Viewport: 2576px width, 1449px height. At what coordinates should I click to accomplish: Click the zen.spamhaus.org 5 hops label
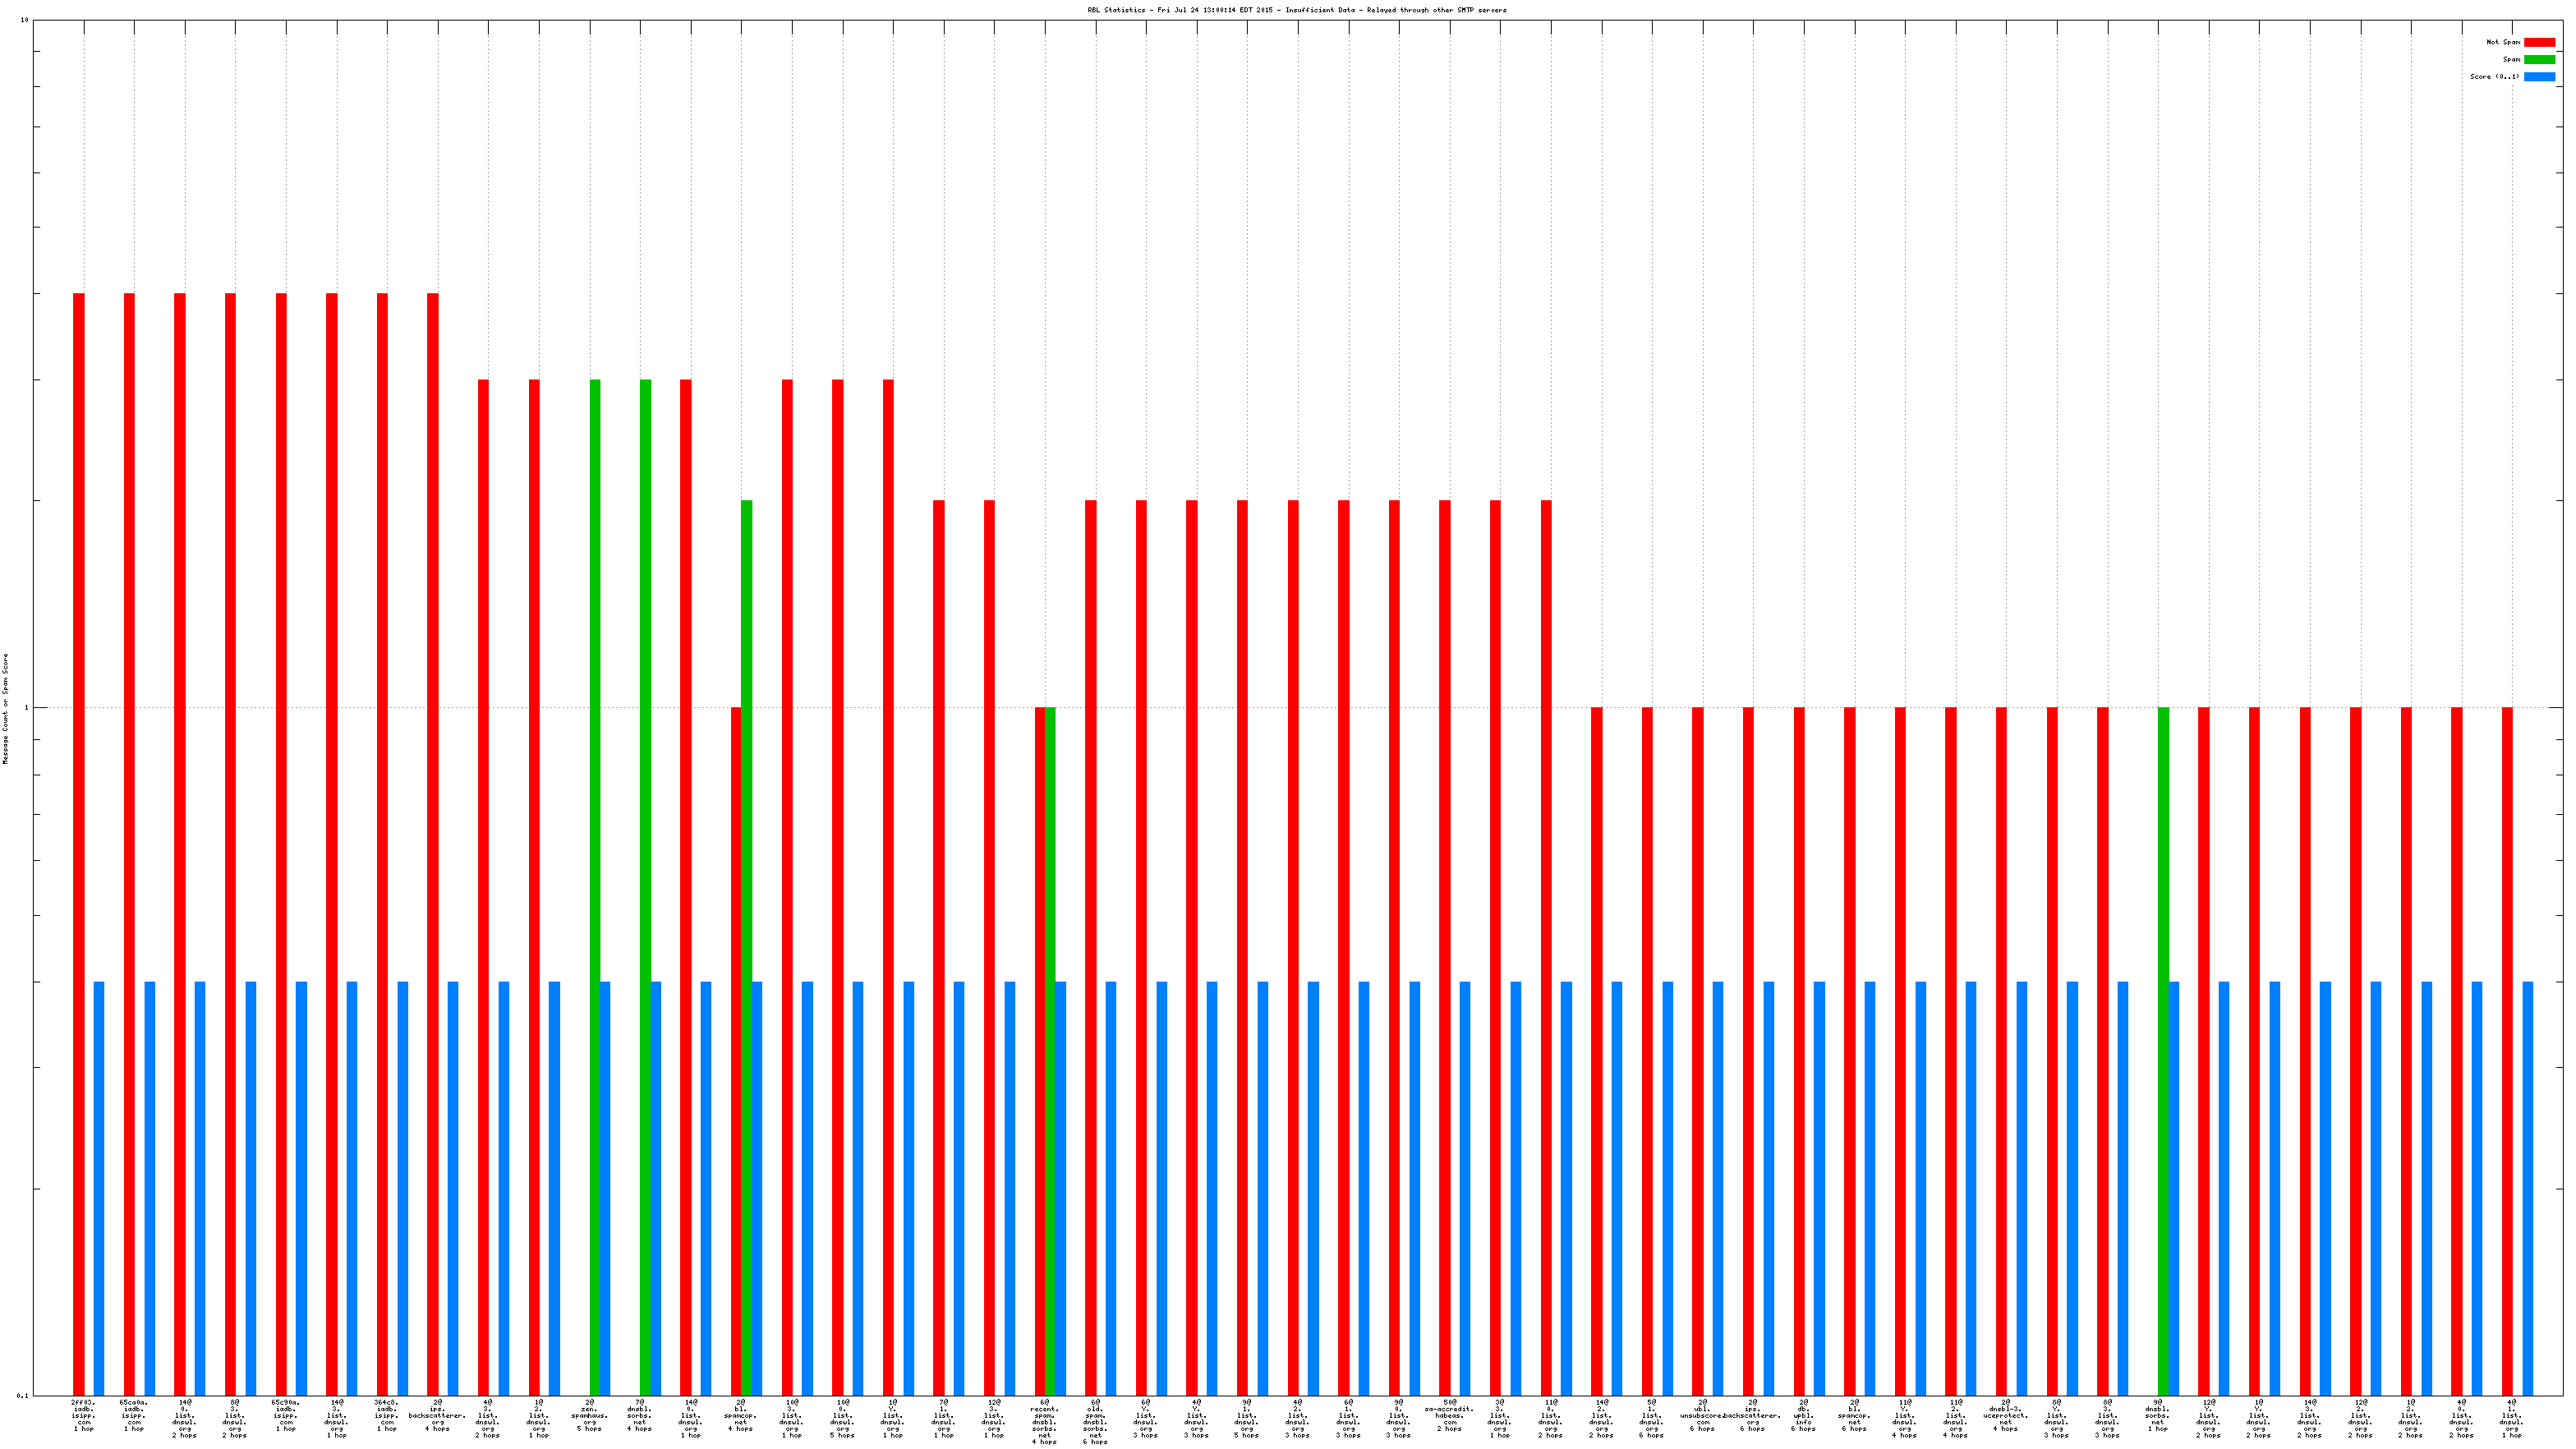[589, 1415]
